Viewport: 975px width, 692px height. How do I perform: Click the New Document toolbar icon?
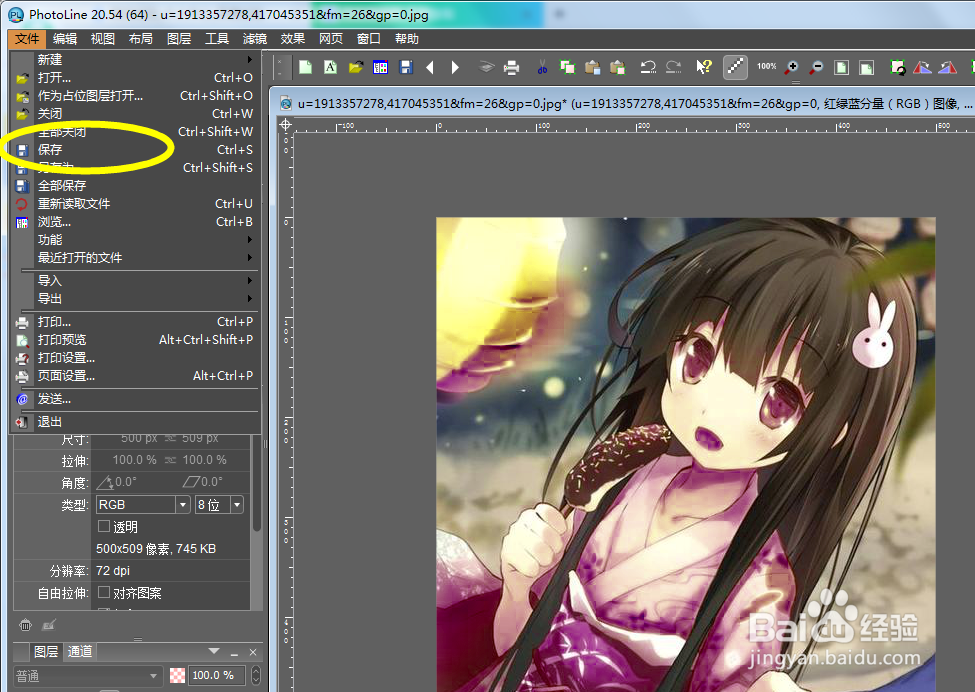tap(305, 67)
